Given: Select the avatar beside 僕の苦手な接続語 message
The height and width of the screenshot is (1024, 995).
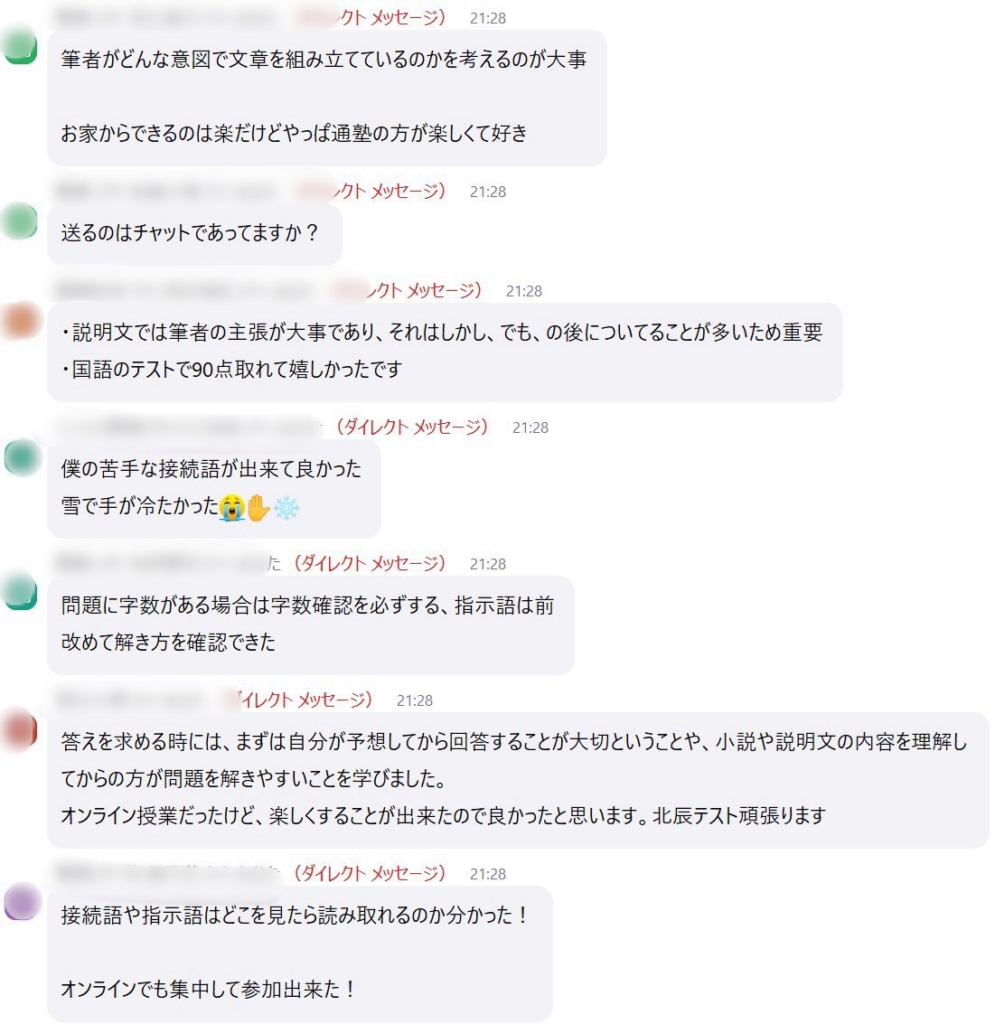Looking at the screenshot, I should click(x=20, y=456).
